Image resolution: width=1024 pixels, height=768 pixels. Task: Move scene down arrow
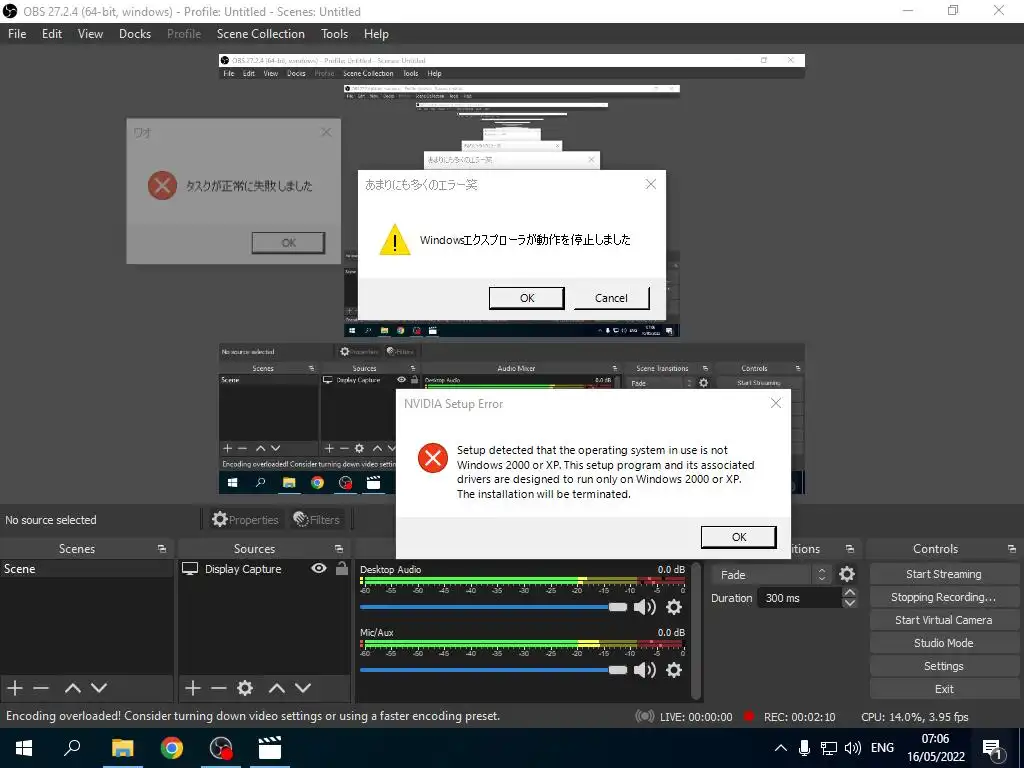coord(99,688)
